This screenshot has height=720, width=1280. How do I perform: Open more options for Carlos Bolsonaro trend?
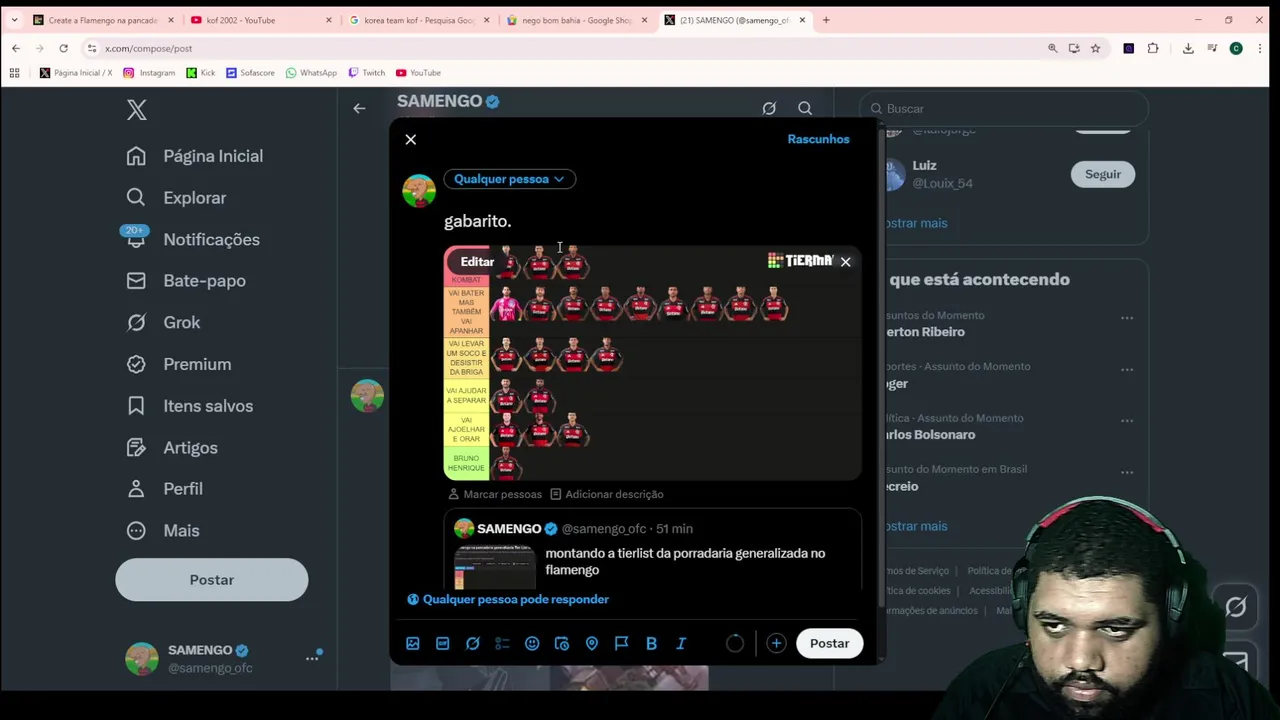click(1127, 421)
